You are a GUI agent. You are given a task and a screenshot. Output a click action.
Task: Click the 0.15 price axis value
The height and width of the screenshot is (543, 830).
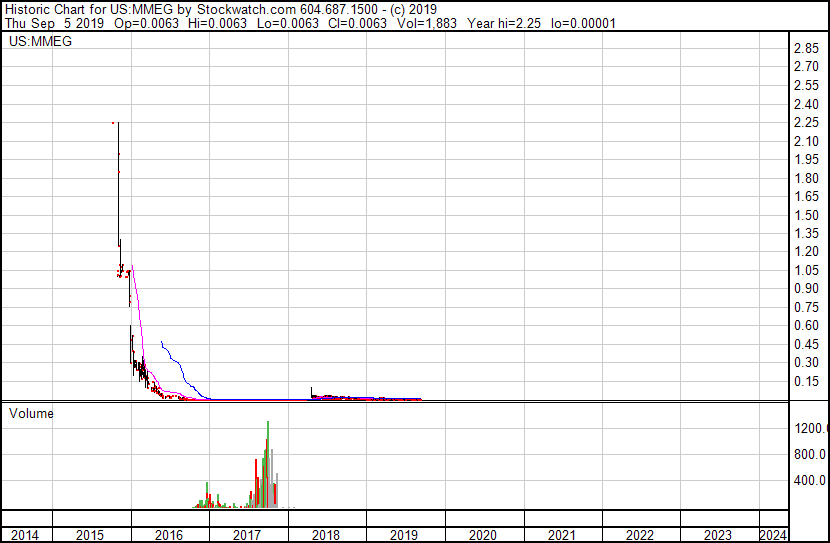807,381
